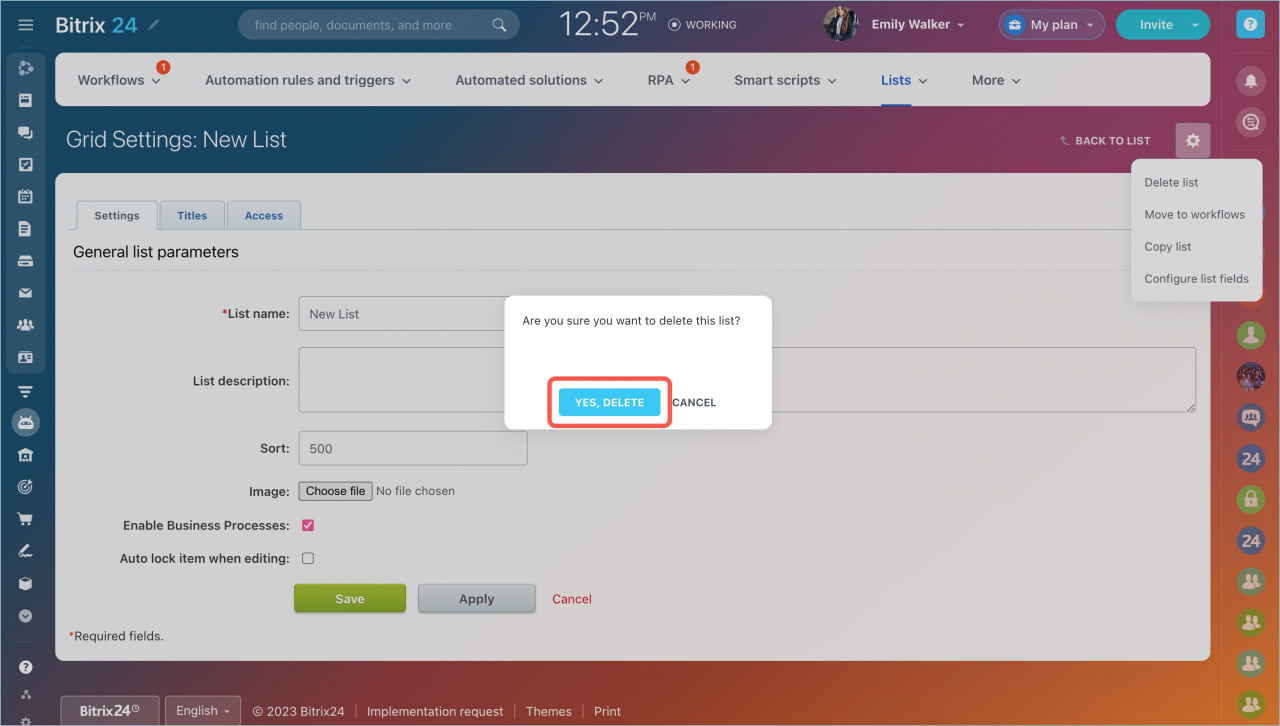Click the Implementation request footer link
This screenshot has height=726, width=1280.
click(x=435, y=711)
